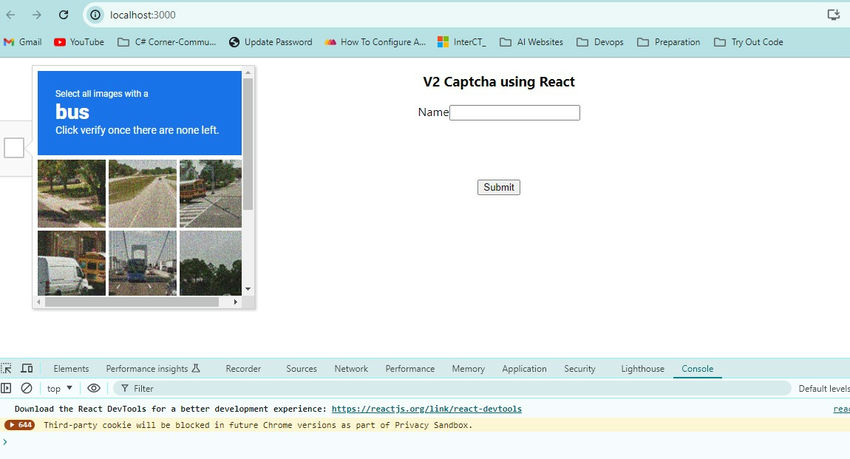The image size is (850, 459).
Task: Clear the console with the clear icon
Action: [x=27, y=388]
